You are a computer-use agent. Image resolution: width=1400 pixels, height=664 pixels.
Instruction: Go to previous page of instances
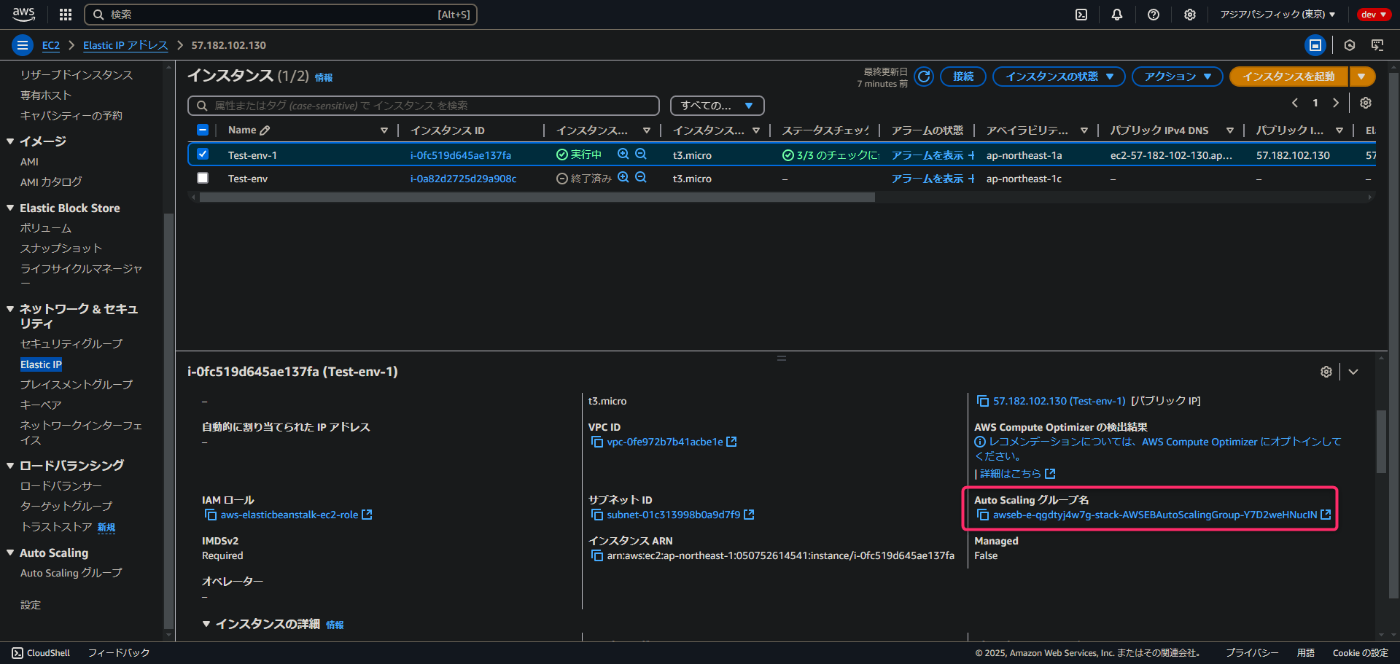pyautogui.click(x=1295, y=103)
